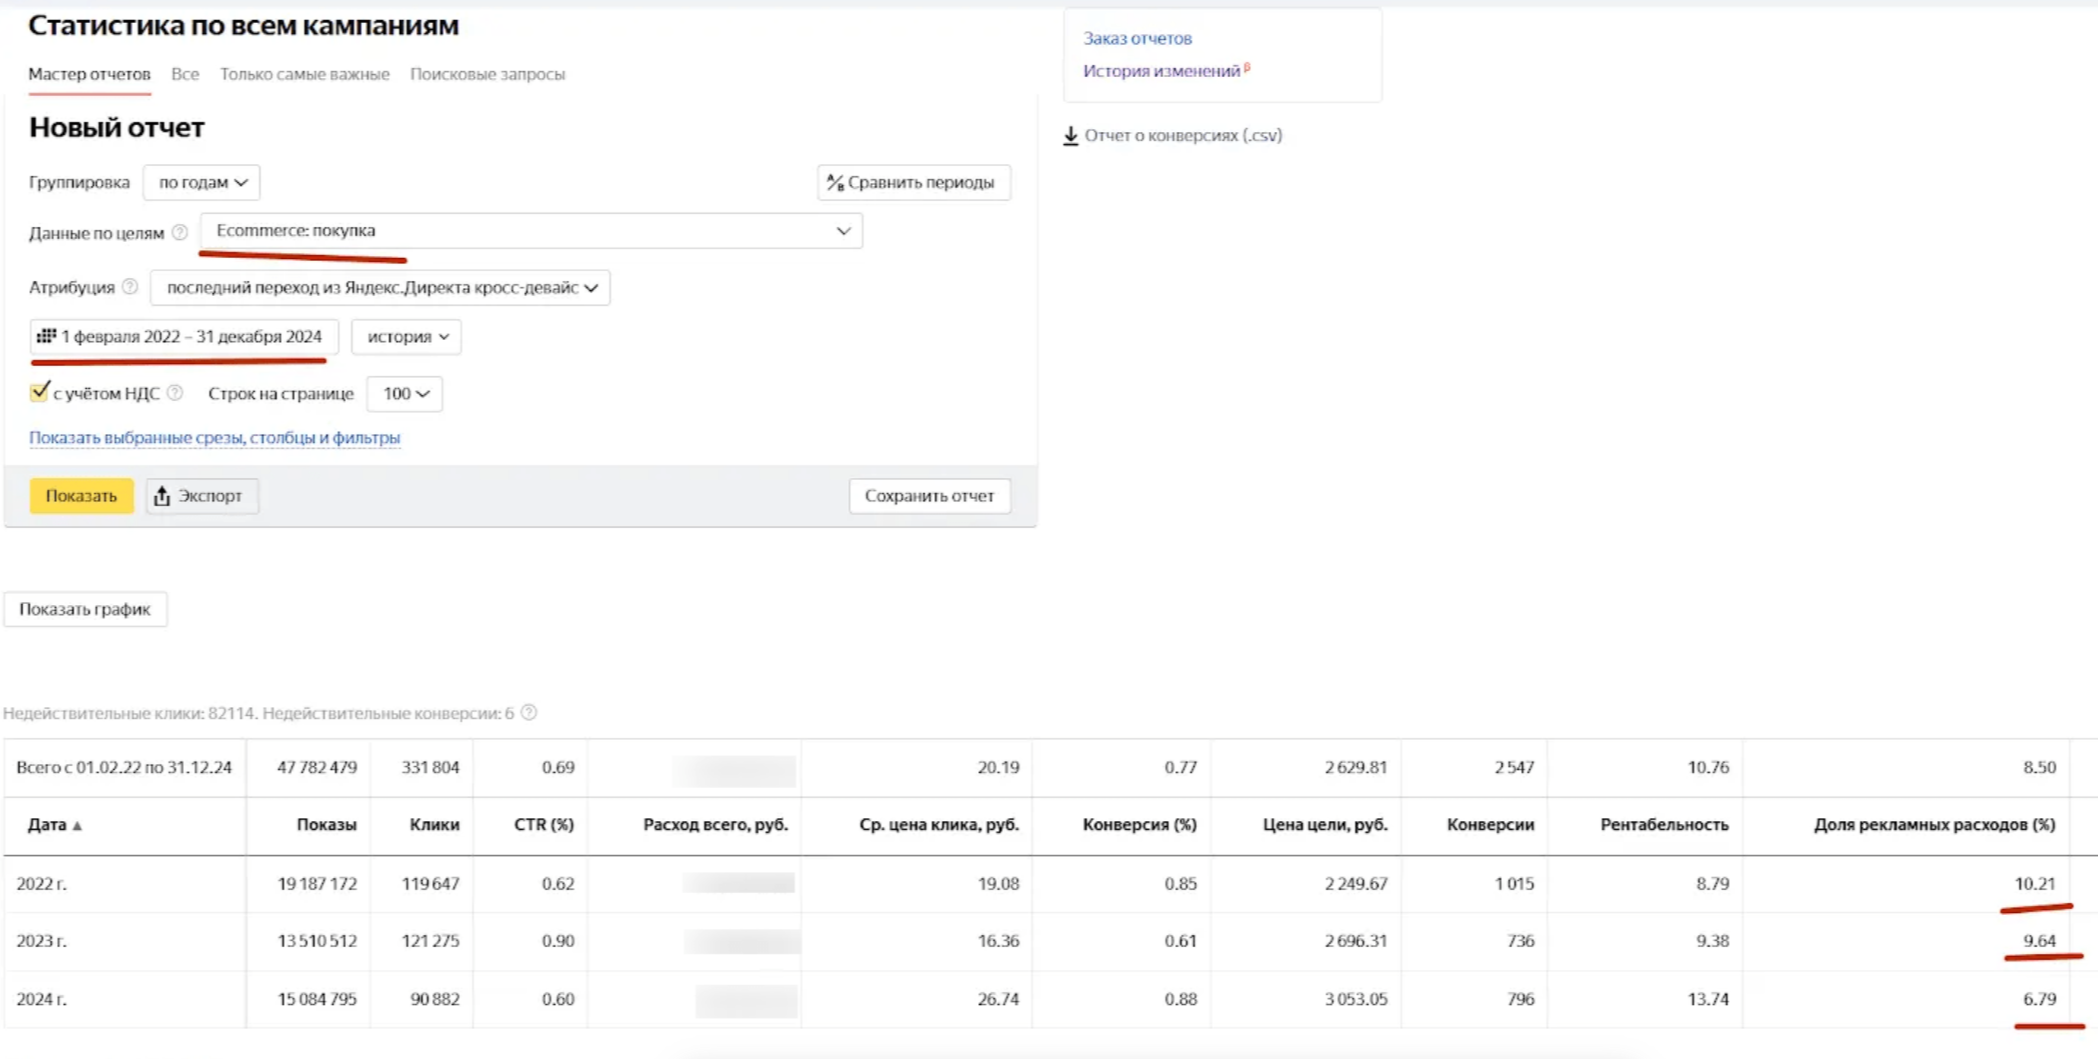Screen dimensions: 2098x1059
Task: Sort by CTR (%) column header
Action: [544, 825]
